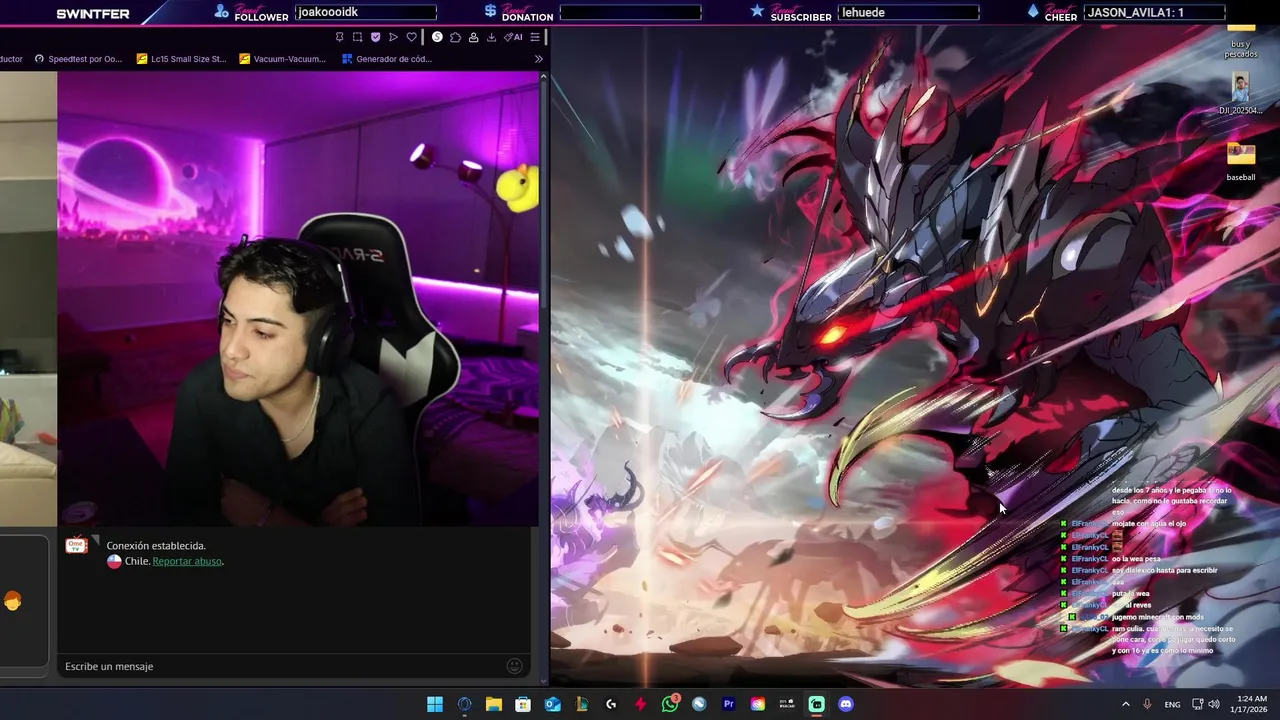Screen dimensions: 1280x720
Task: Open the browser profile account icon
Action: (x=473, y=37)
